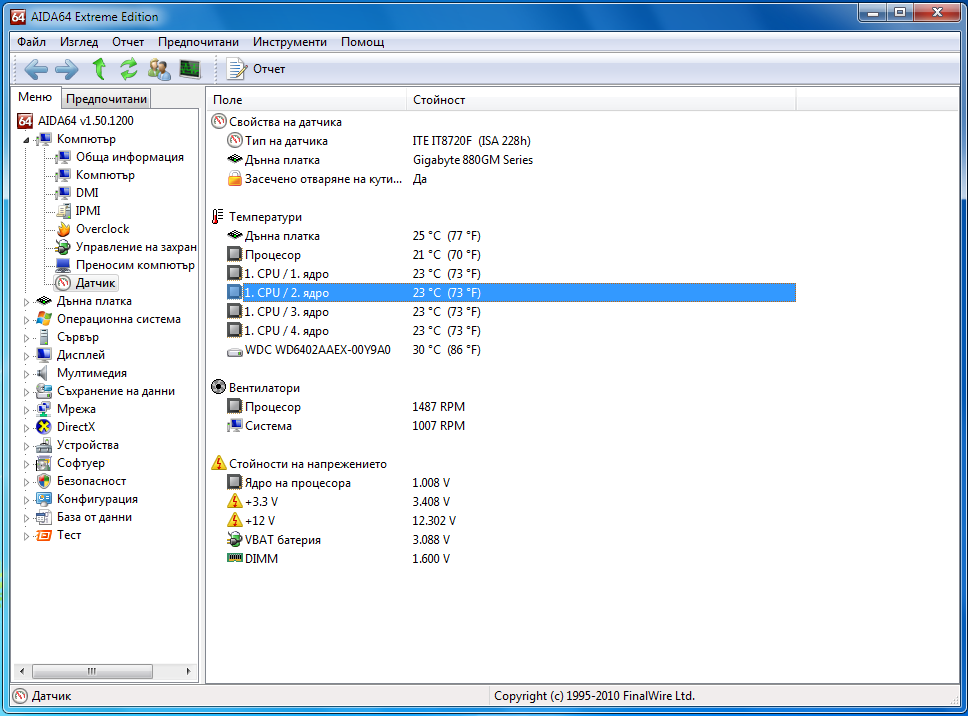Click the Операционна система Windows flag icon
Image resolution: width=968 pixels, height=716 pixels.
tap(44, 319)
